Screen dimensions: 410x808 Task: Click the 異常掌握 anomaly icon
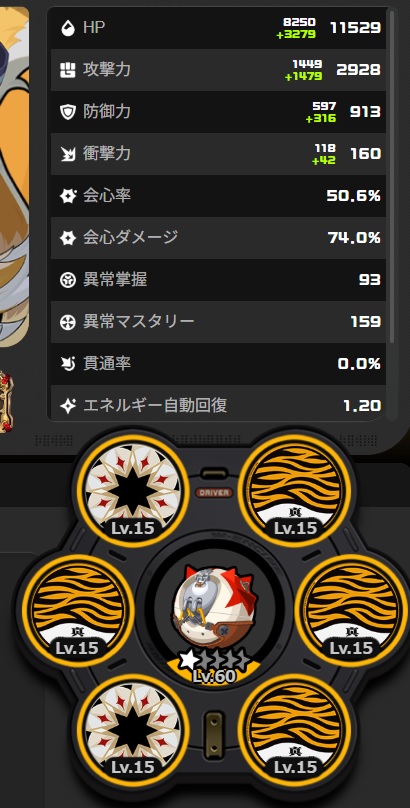[67, 280]
